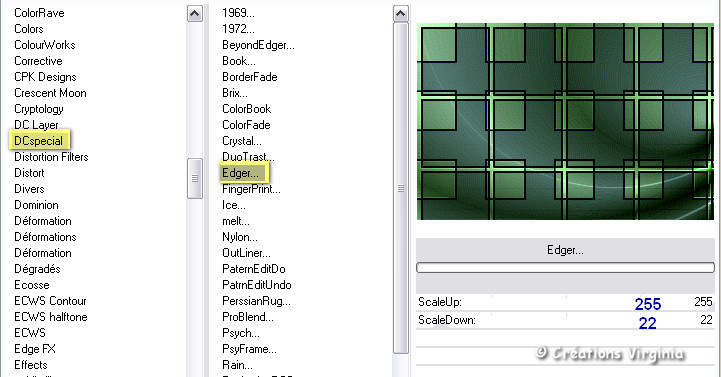Choose the Edger... filter entry
The height and width of the screenshot is (377, 721).
click(240, 173)
